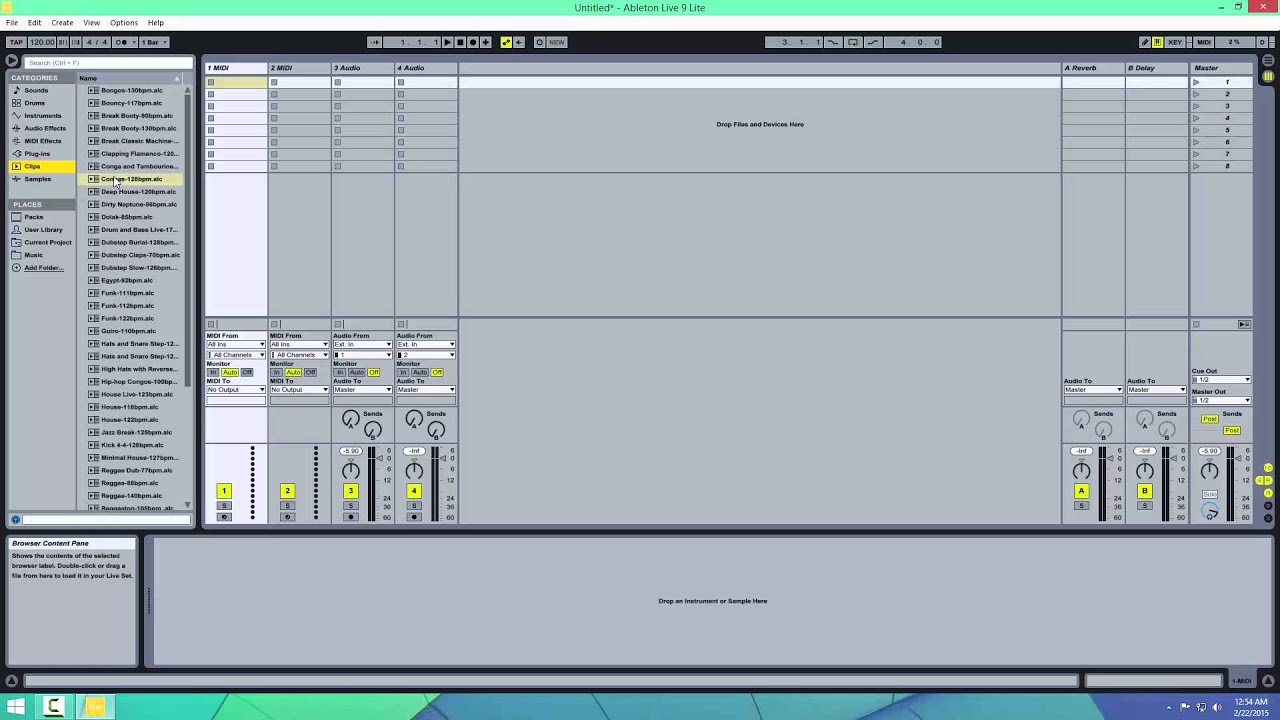This screenshot has width=1280, height=720.
Task: Toggle the Follow playback arrow icon
Action: pyautogui.click(x=374, y=42)
